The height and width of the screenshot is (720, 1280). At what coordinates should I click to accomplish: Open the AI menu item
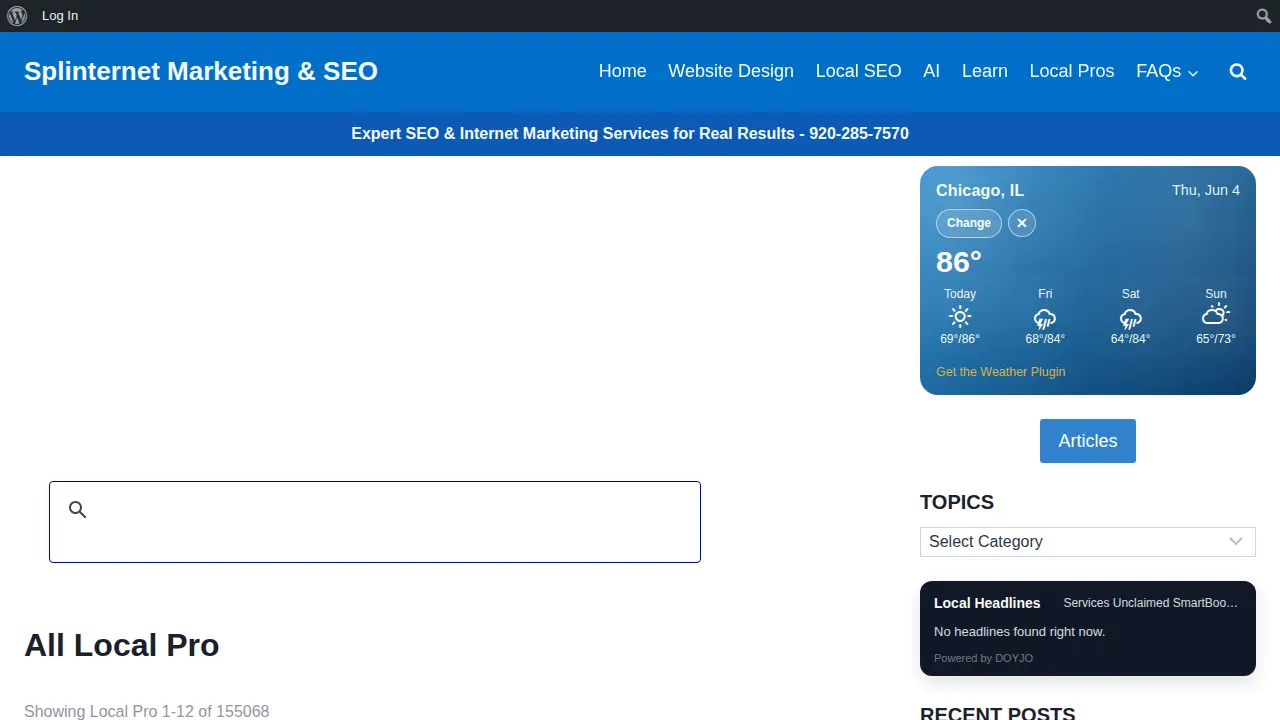click(x=932, y=72)
